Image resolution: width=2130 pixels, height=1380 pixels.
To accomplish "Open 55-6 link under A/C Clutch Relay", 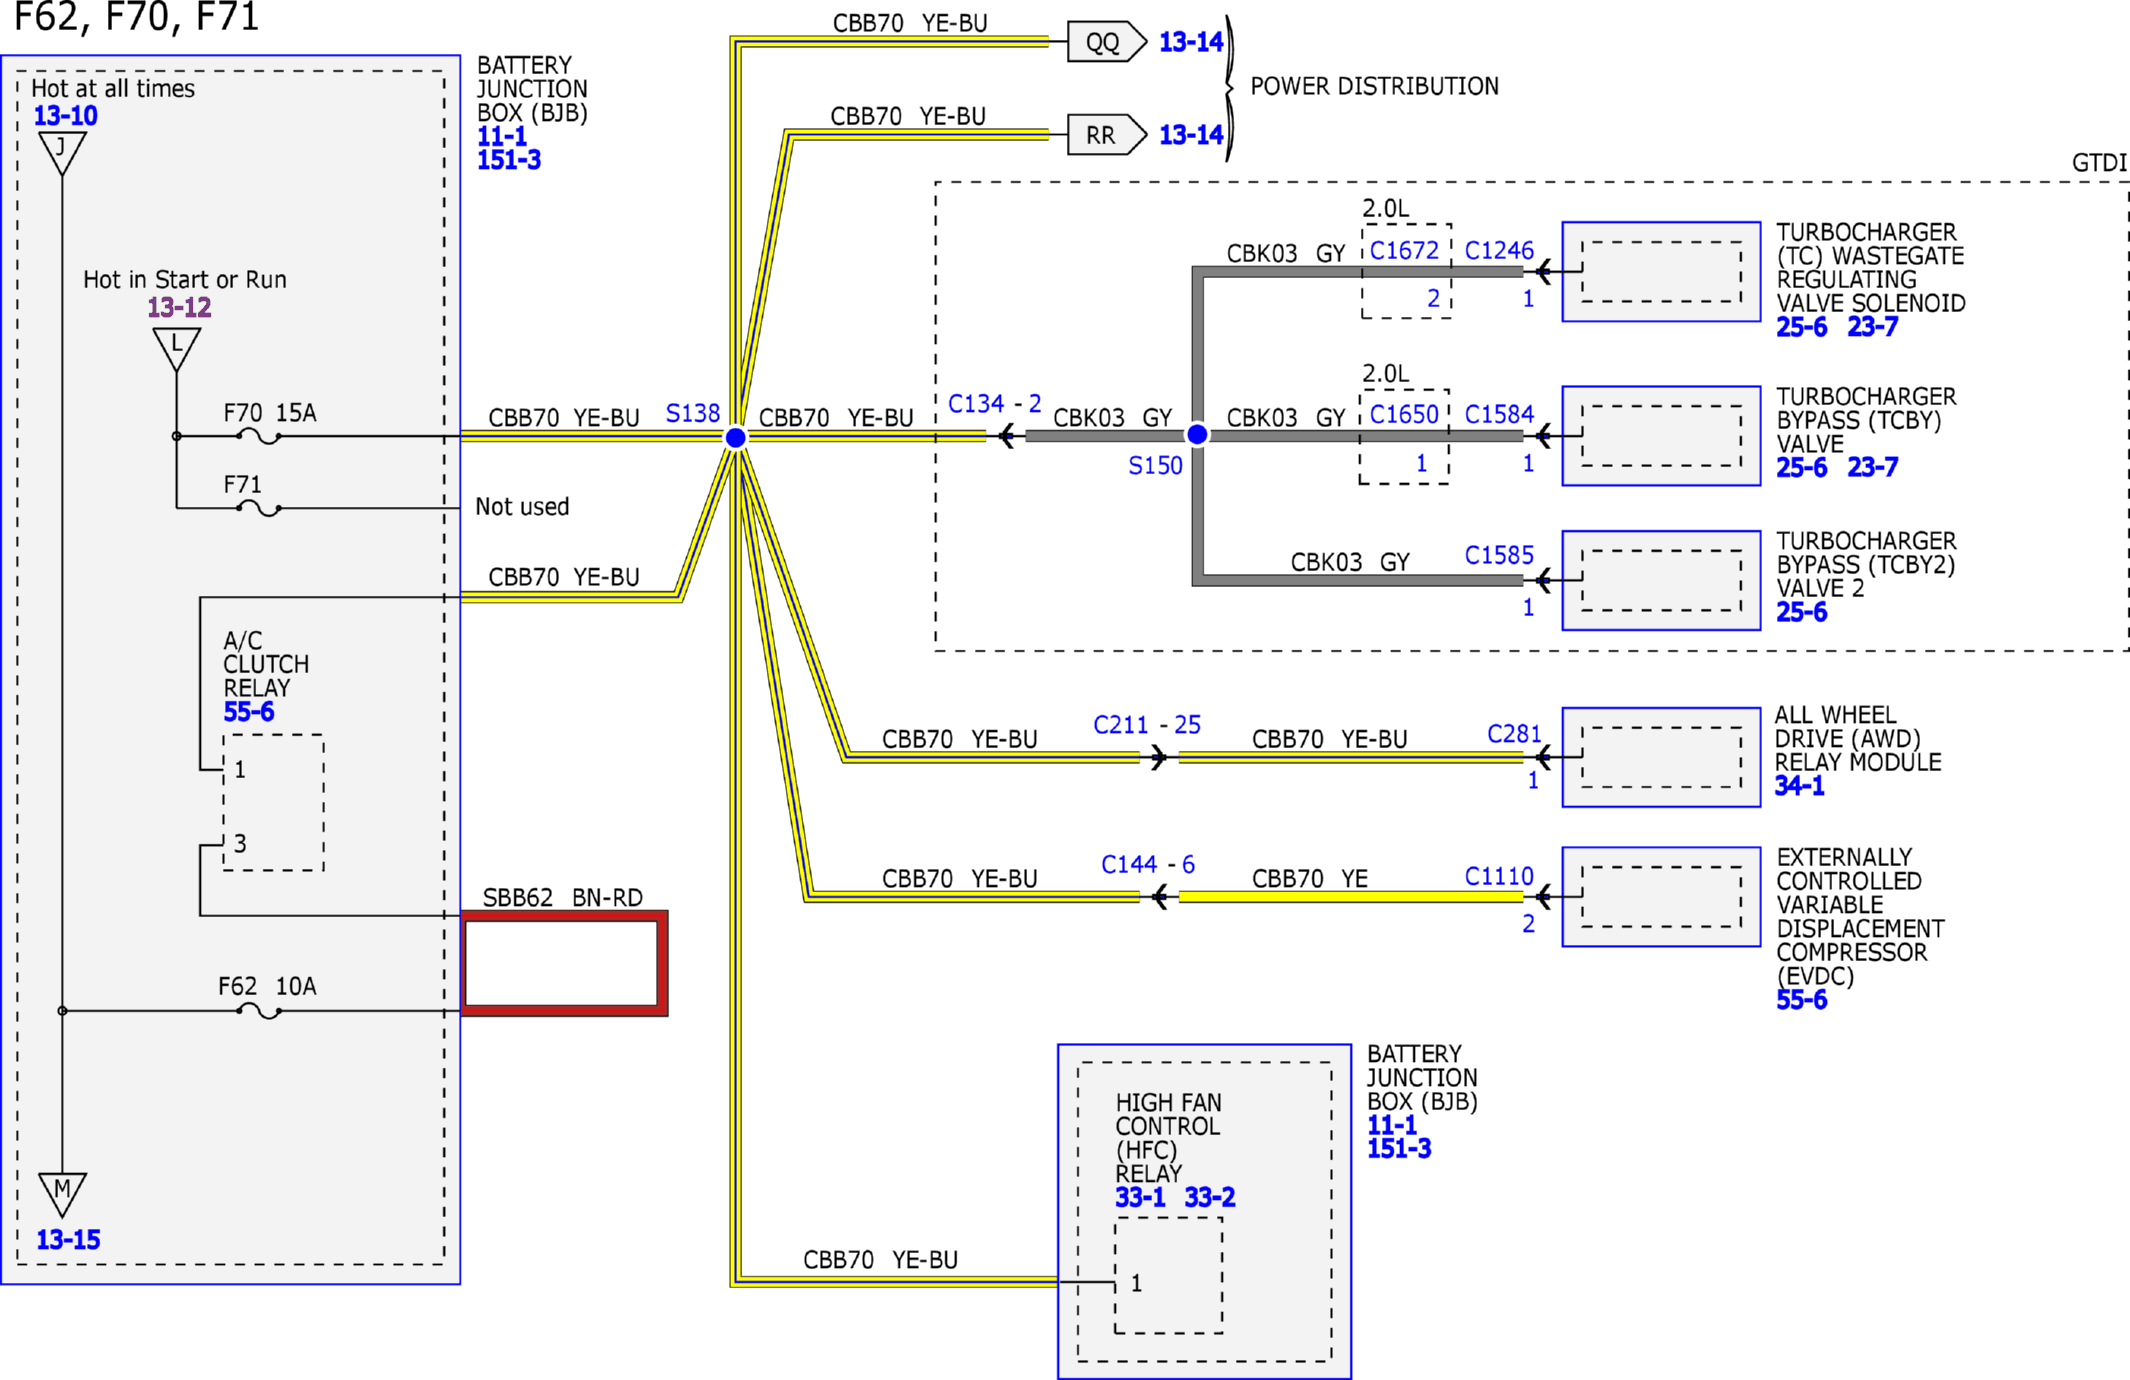I will tap(249, 712).
